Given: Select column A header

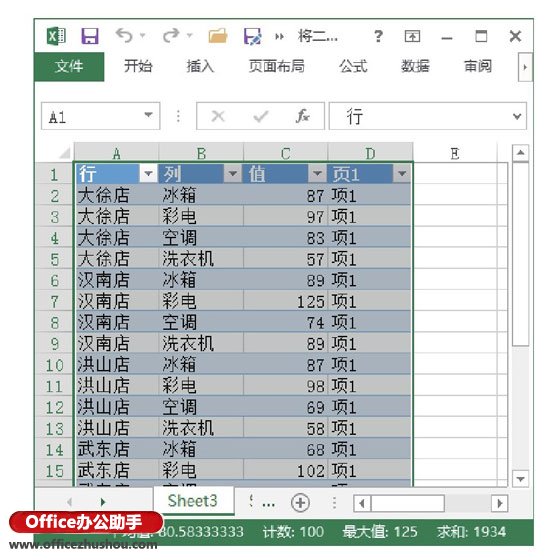Looking at the screenshot, I should (x=116, y=154).
